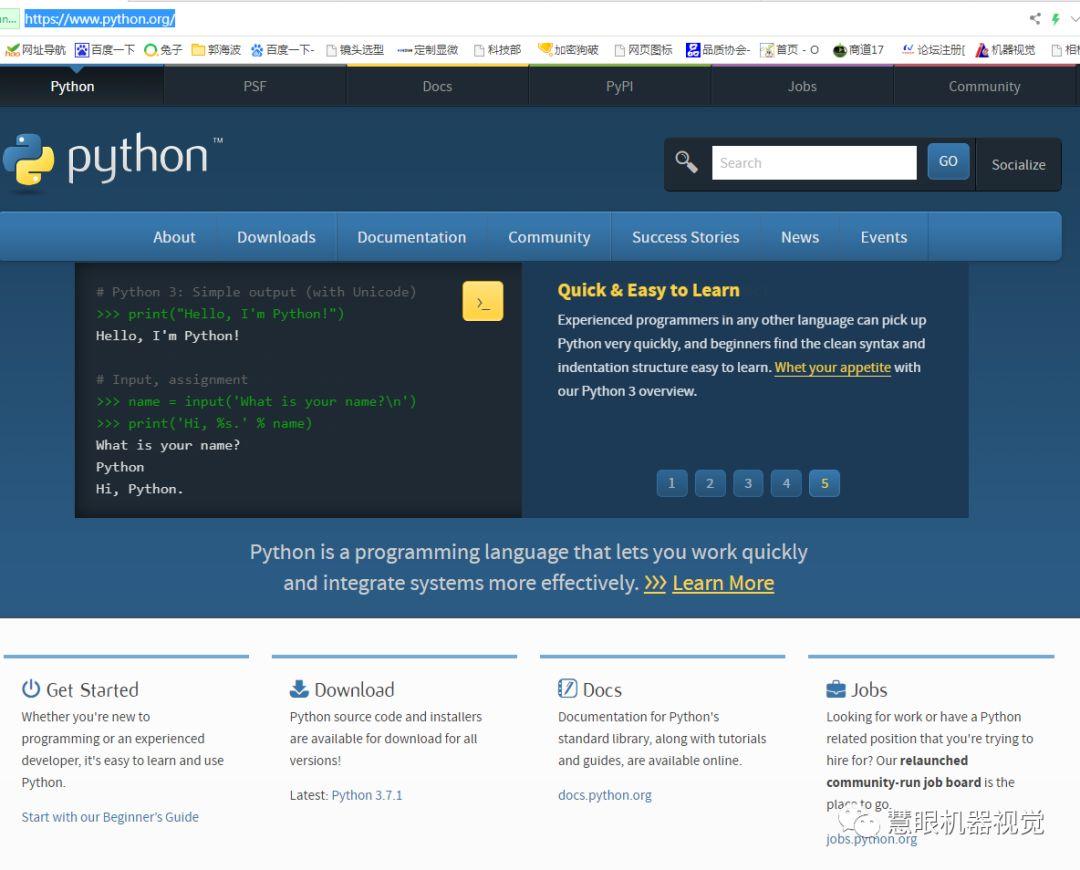
Task: Open the 机器视觉 bookmark
Action: click(1005, 50)
